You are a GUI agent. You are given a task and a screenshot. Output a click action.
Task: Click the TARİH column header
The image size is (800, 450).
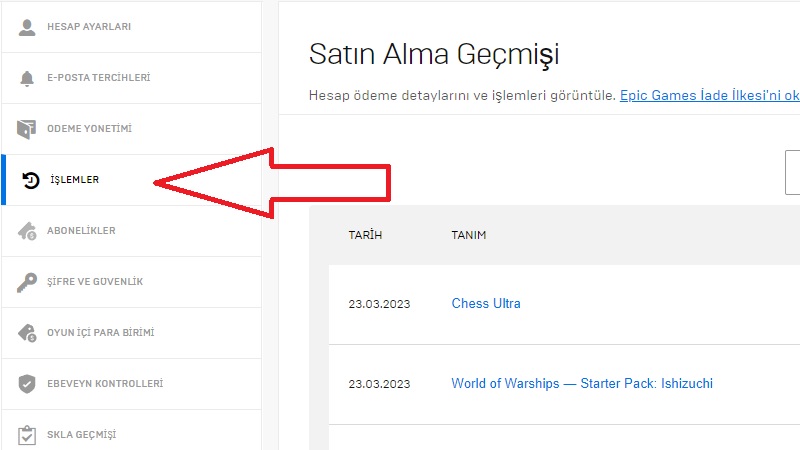(365, 235)
